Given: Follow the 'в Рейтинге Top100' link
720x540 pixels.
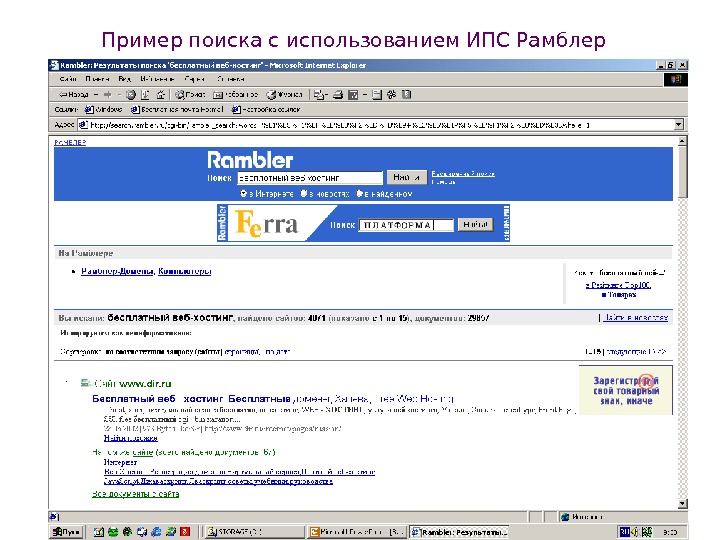Looking at the screenshot, I should pyautogui.click(x=619, y=285).
